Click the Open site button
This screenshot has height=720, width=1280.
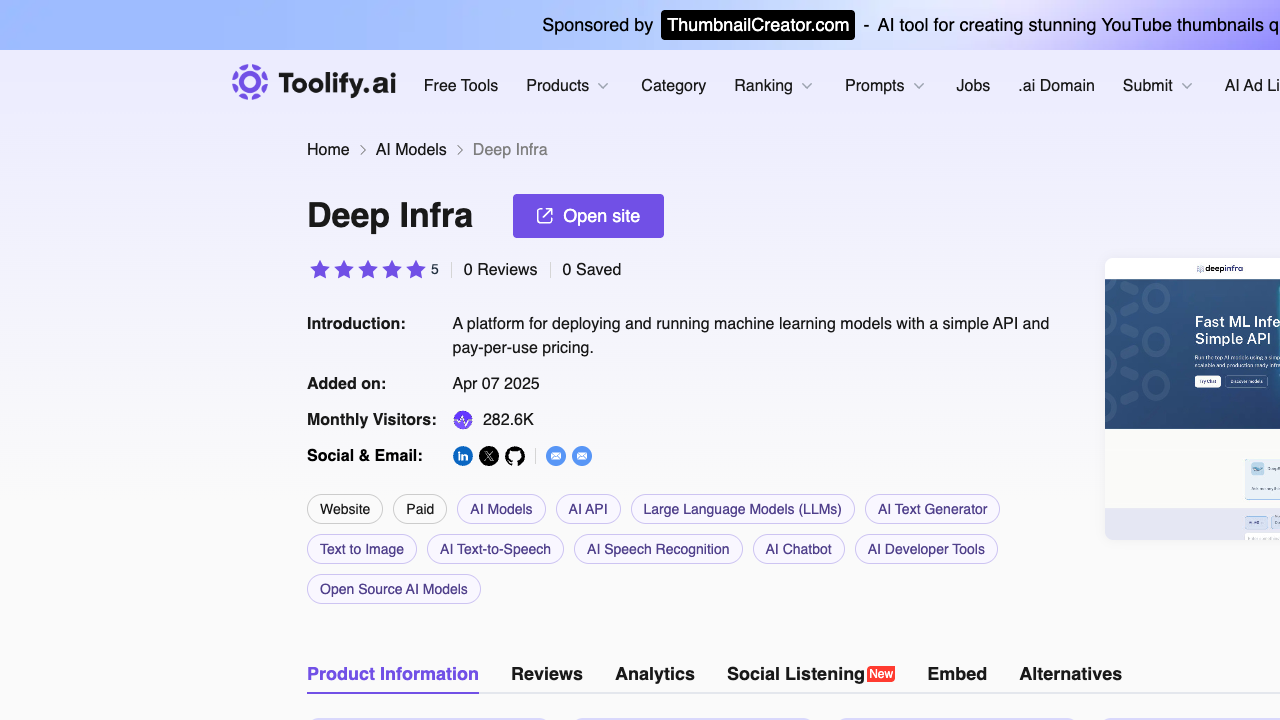588,216
